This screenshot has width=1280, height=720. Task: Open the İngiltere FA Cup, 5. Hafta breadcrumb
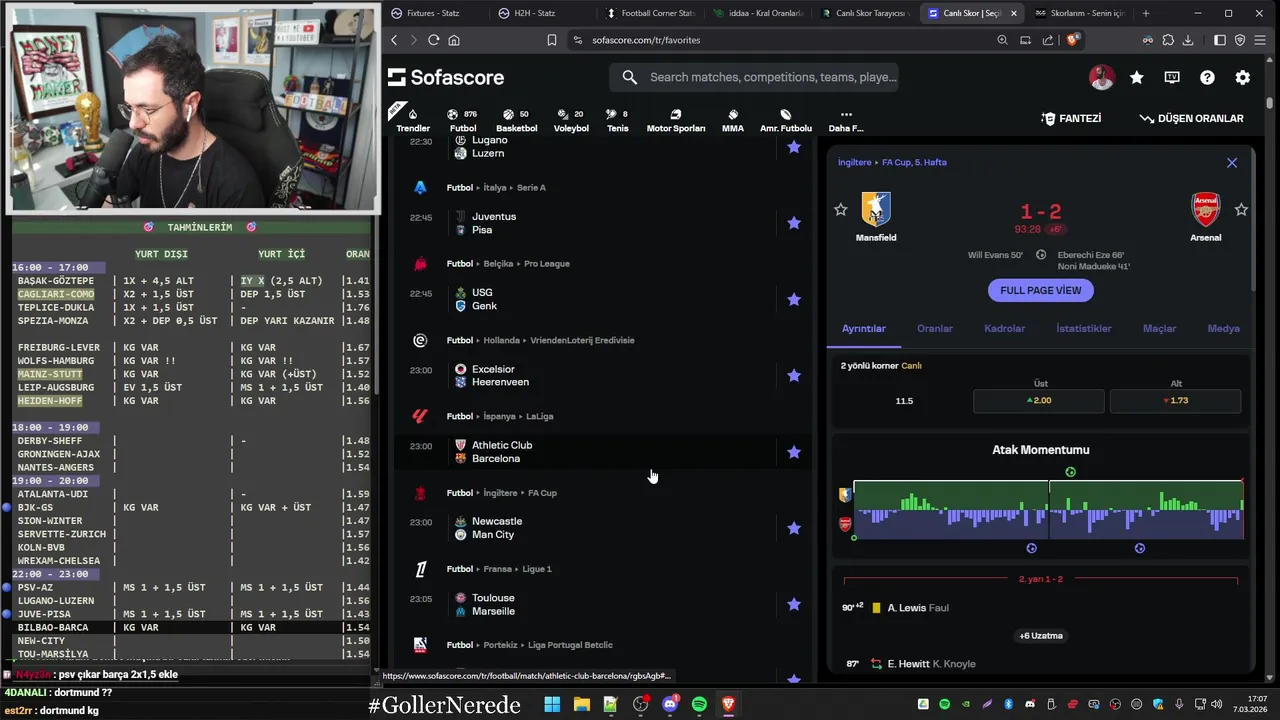click(892, 162)
